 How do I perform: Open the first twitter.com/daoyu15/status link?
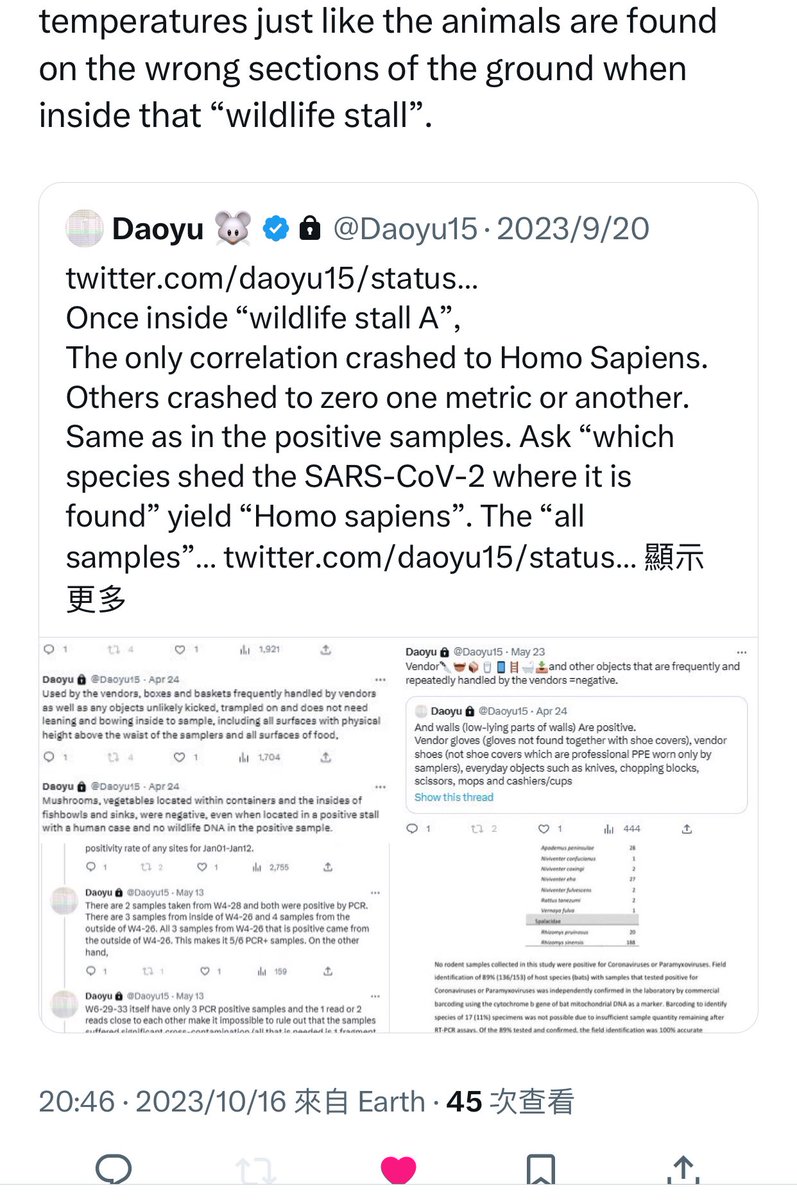[x=272, y=278]
